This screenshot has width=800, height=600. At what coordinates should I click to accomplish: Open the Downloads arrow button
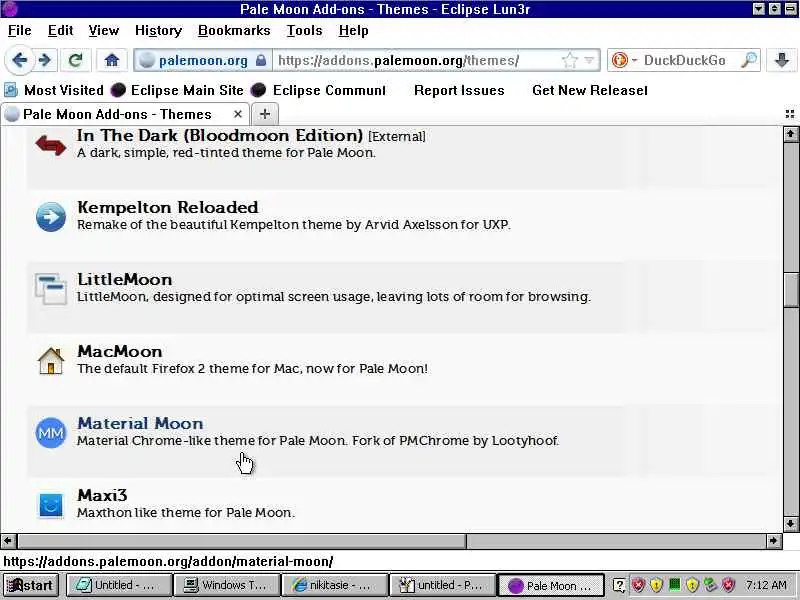[x=781, y=60]
